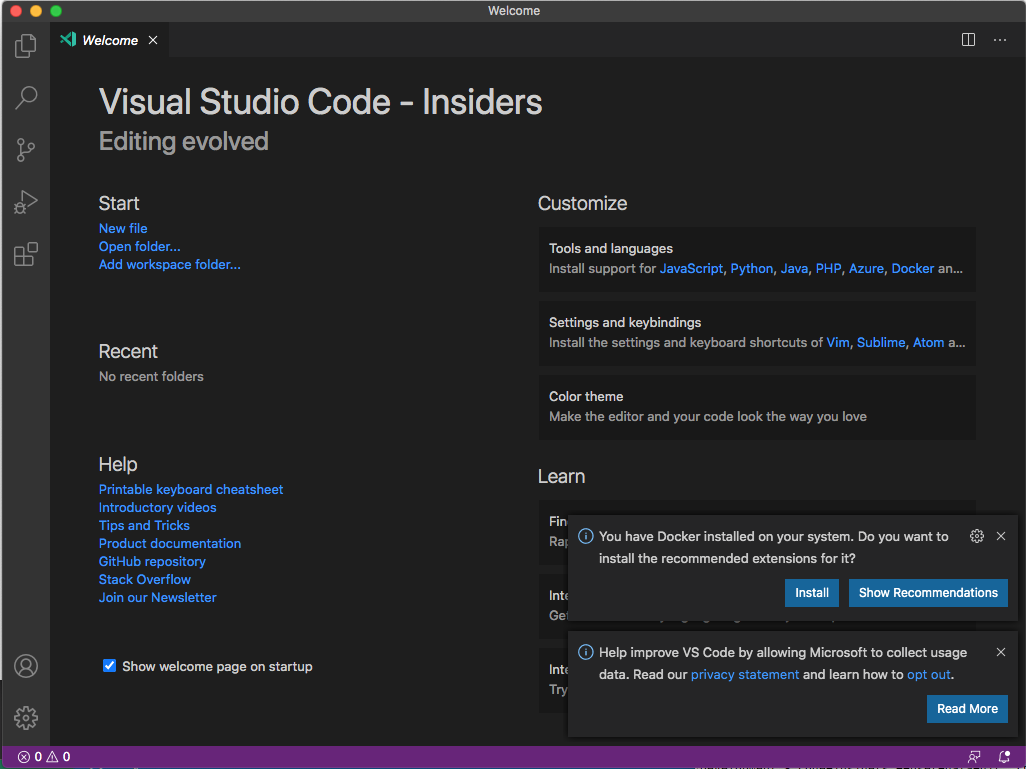This screenshot has width=1026, height=769.
Task: Click the feedback icon in status bar
Action: [x=974, y=757]
